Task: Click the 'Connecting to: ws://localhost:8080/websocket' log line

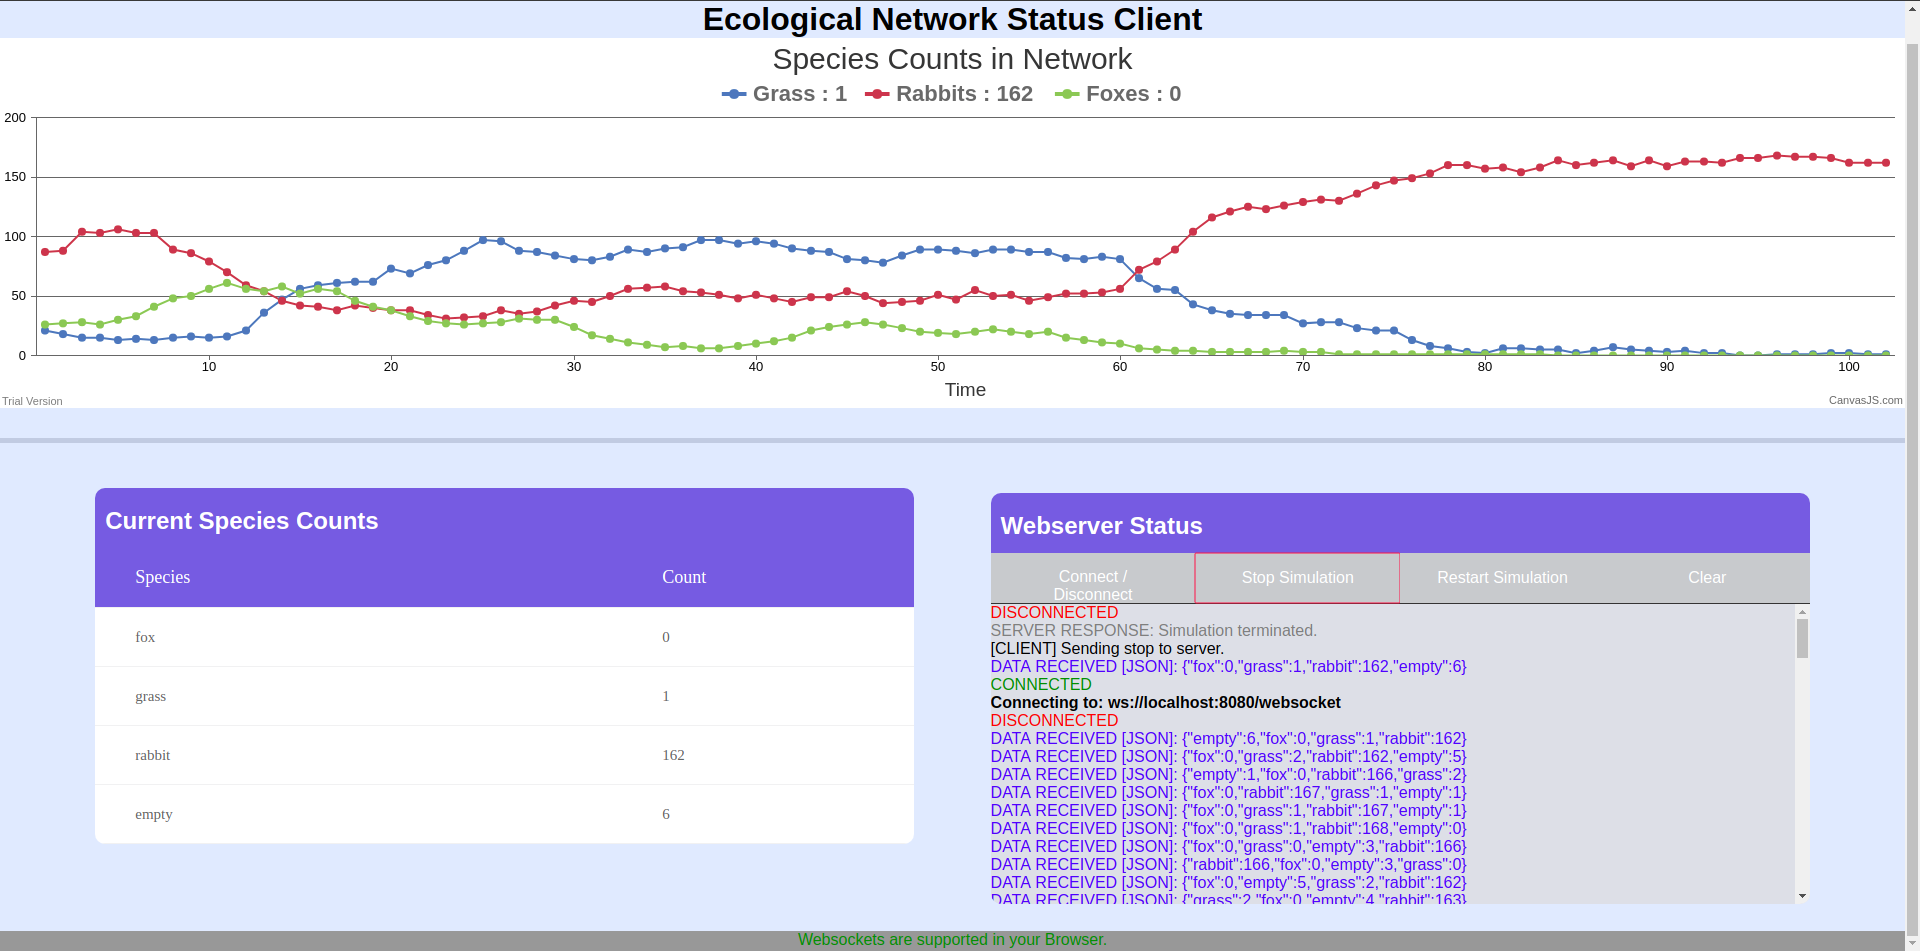Action: tap(1166, 702)
